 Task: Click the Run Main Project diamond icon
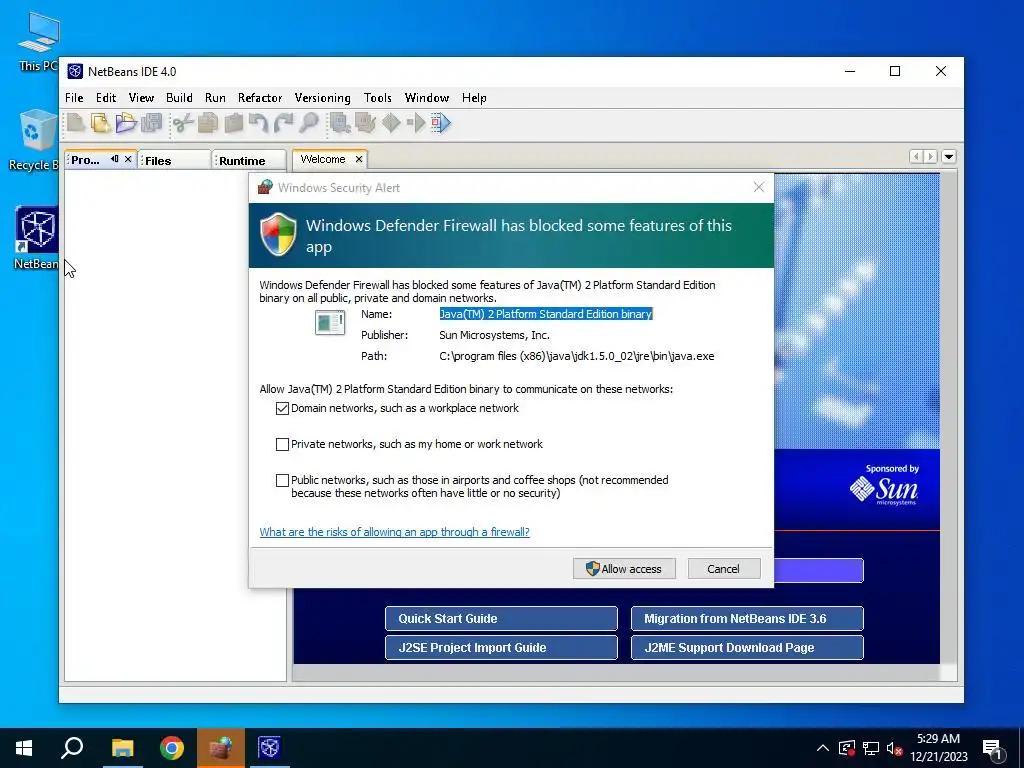coord(391,123)
